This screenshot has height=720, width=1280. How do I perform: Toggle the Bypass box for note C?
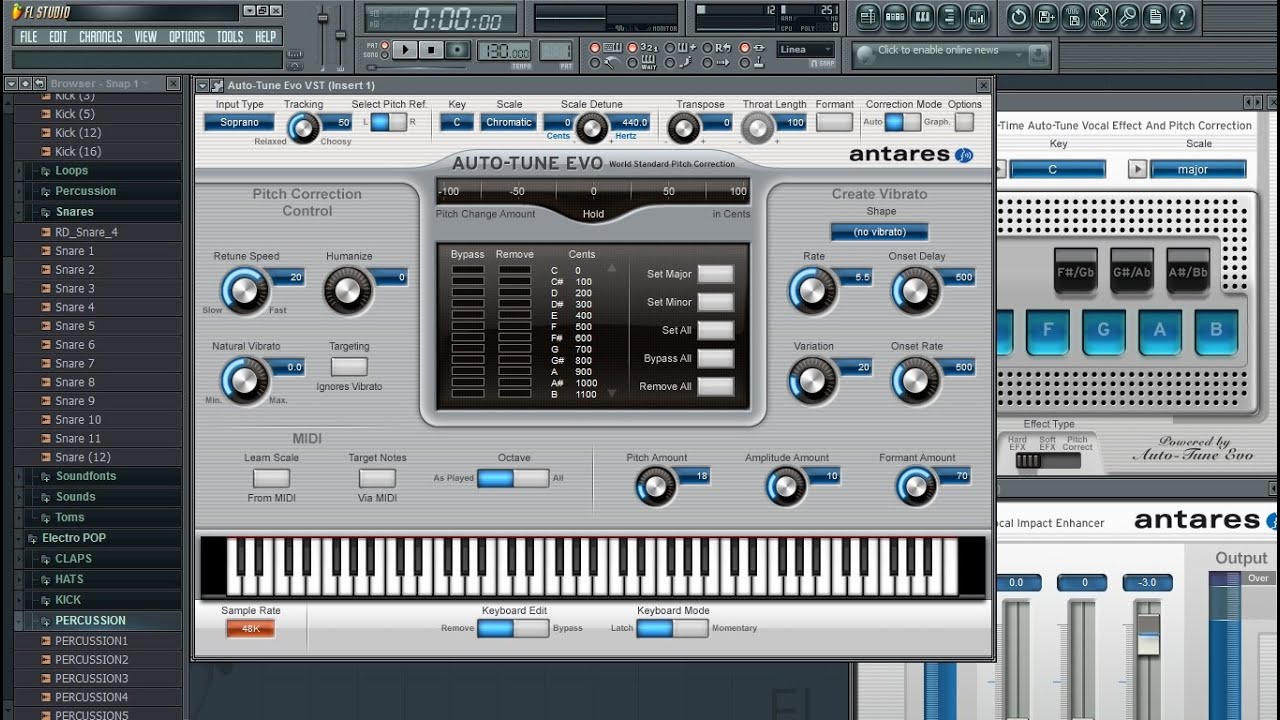tap(467, 270)
